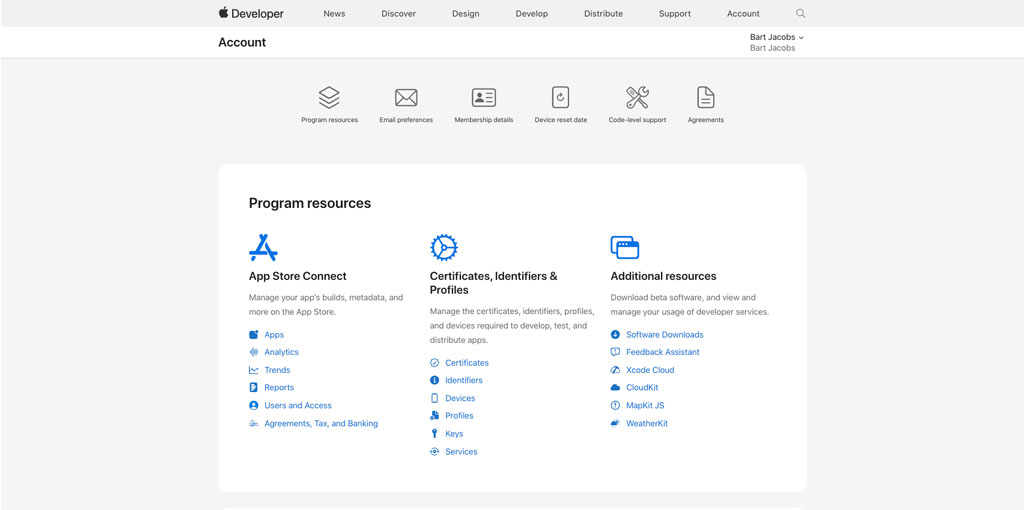This screenshot has height=510, width=1024.
Task: Click the Agreements document icon
Action: point(706,97)
